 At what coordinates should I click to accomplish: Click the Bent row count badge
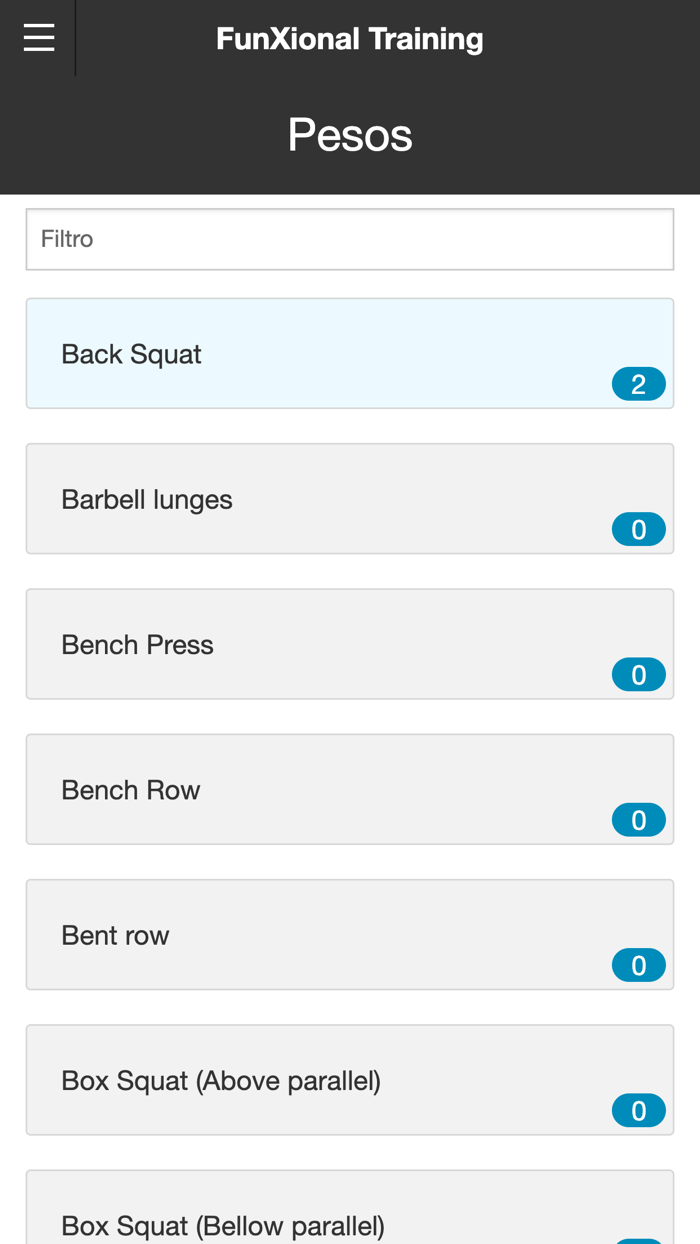(x=639, y=965)
